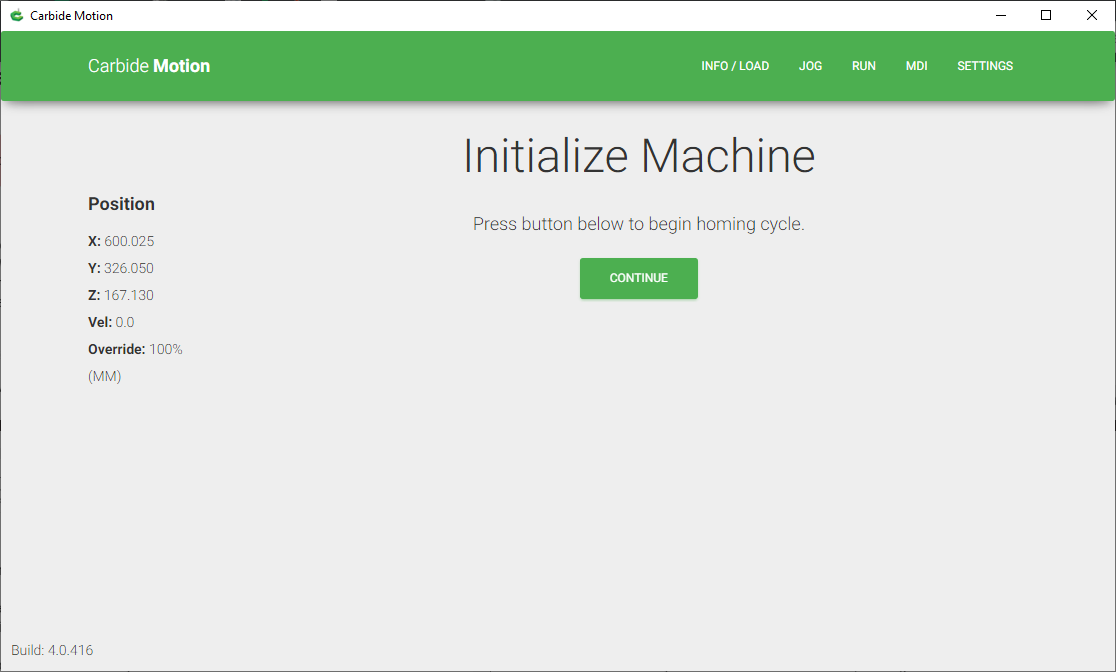Close the Carbide Motion window

(1091, 15)
